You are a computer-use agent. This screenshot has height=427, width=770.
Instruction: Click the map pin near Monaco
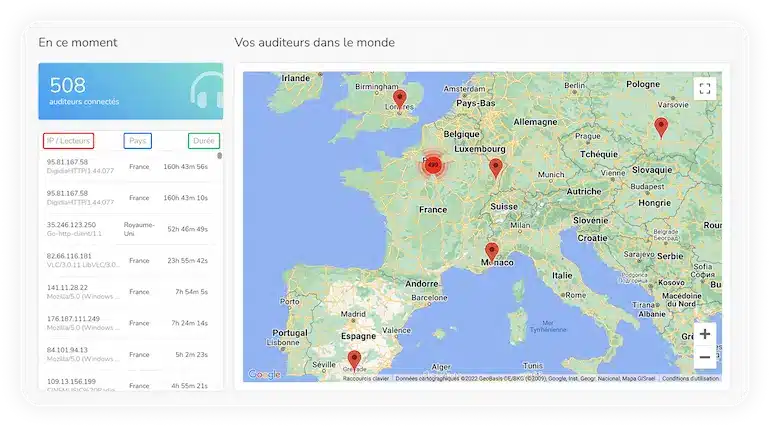[x=492, y=252]
